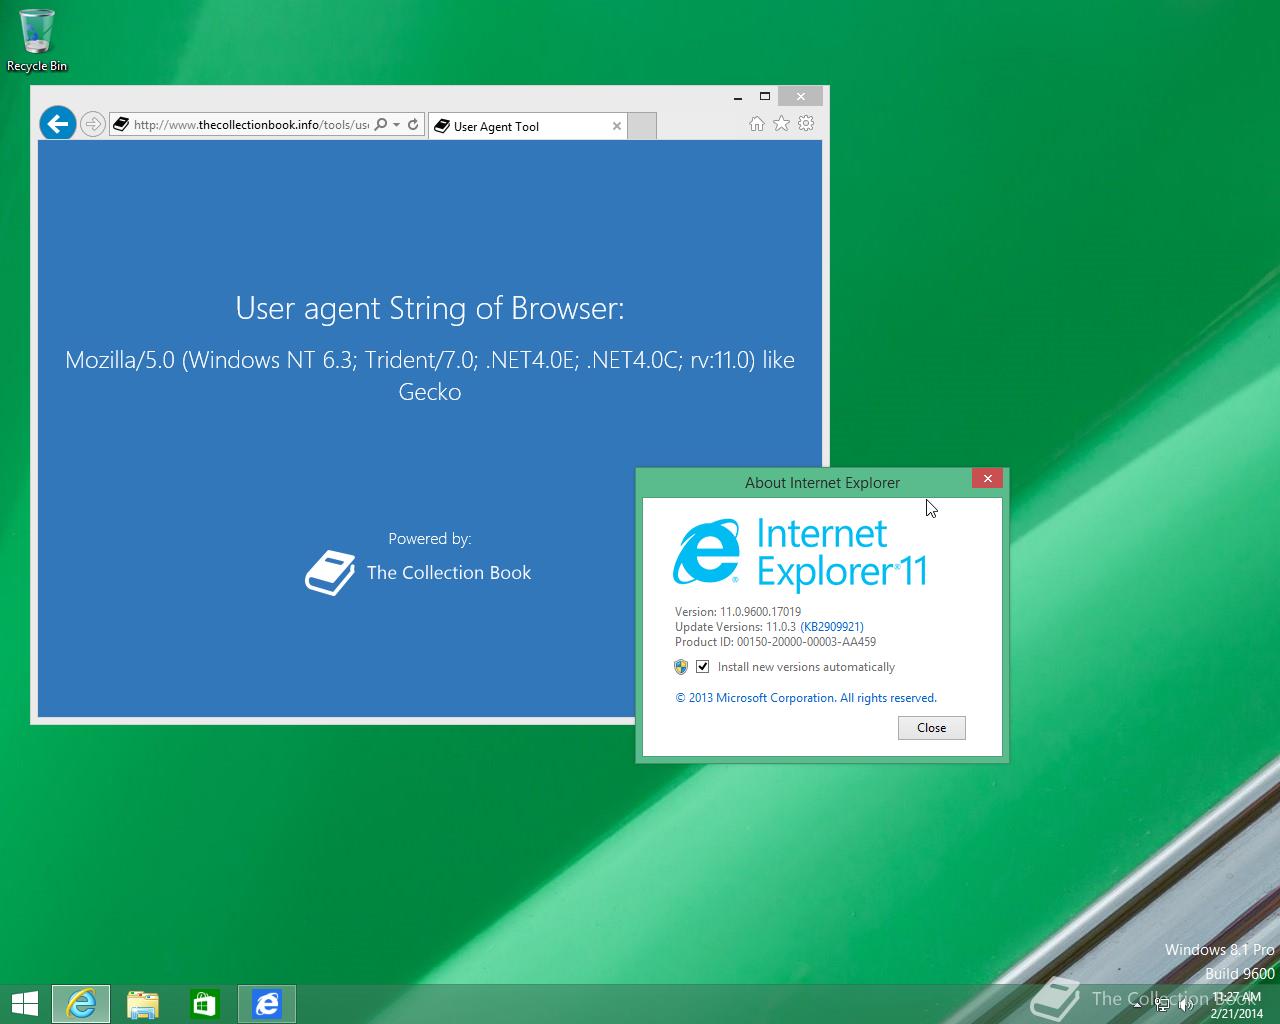
Task: Expand the address bar autocomplete dropdown arrow
Action: click(x=396, y=125)
